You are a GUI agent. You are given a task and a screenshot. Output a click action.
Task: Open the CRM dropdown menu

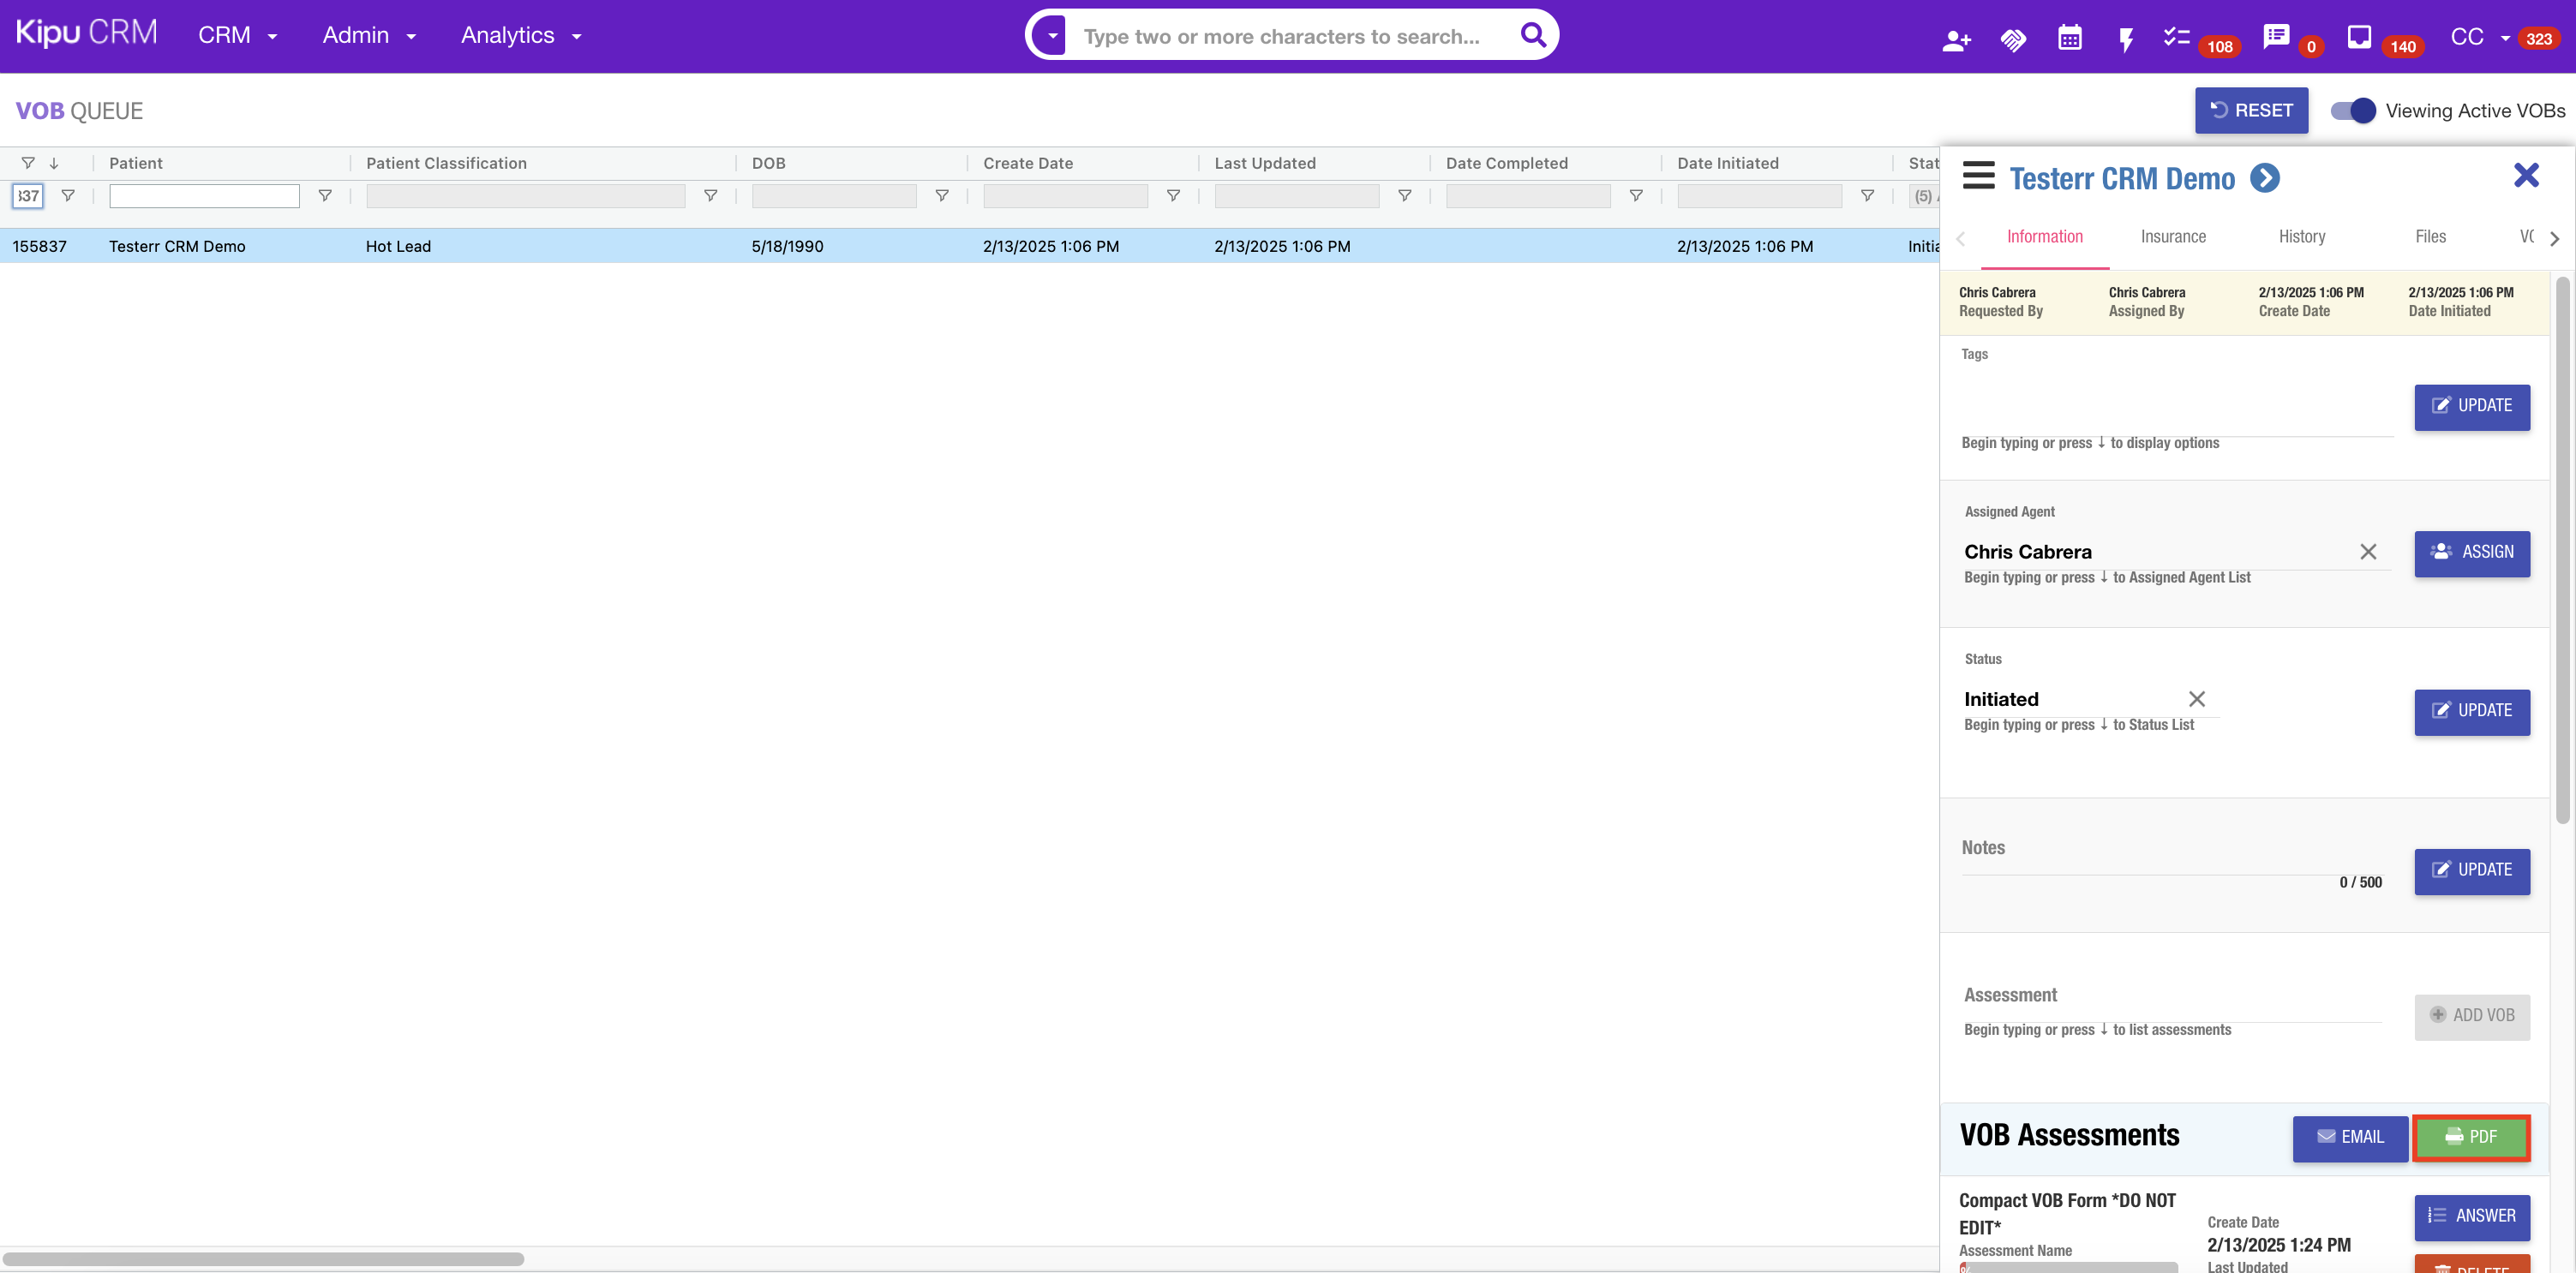tap(238, 36)
